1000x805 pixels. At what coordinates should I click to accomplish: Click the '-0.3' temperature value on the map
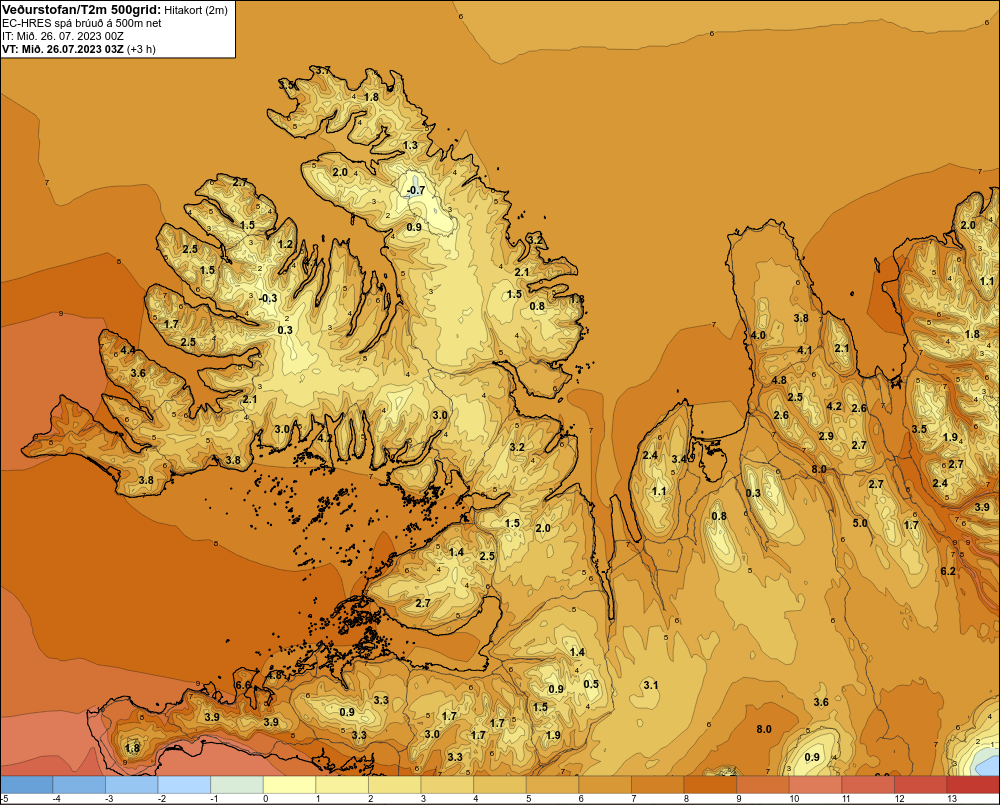[268, 298]
